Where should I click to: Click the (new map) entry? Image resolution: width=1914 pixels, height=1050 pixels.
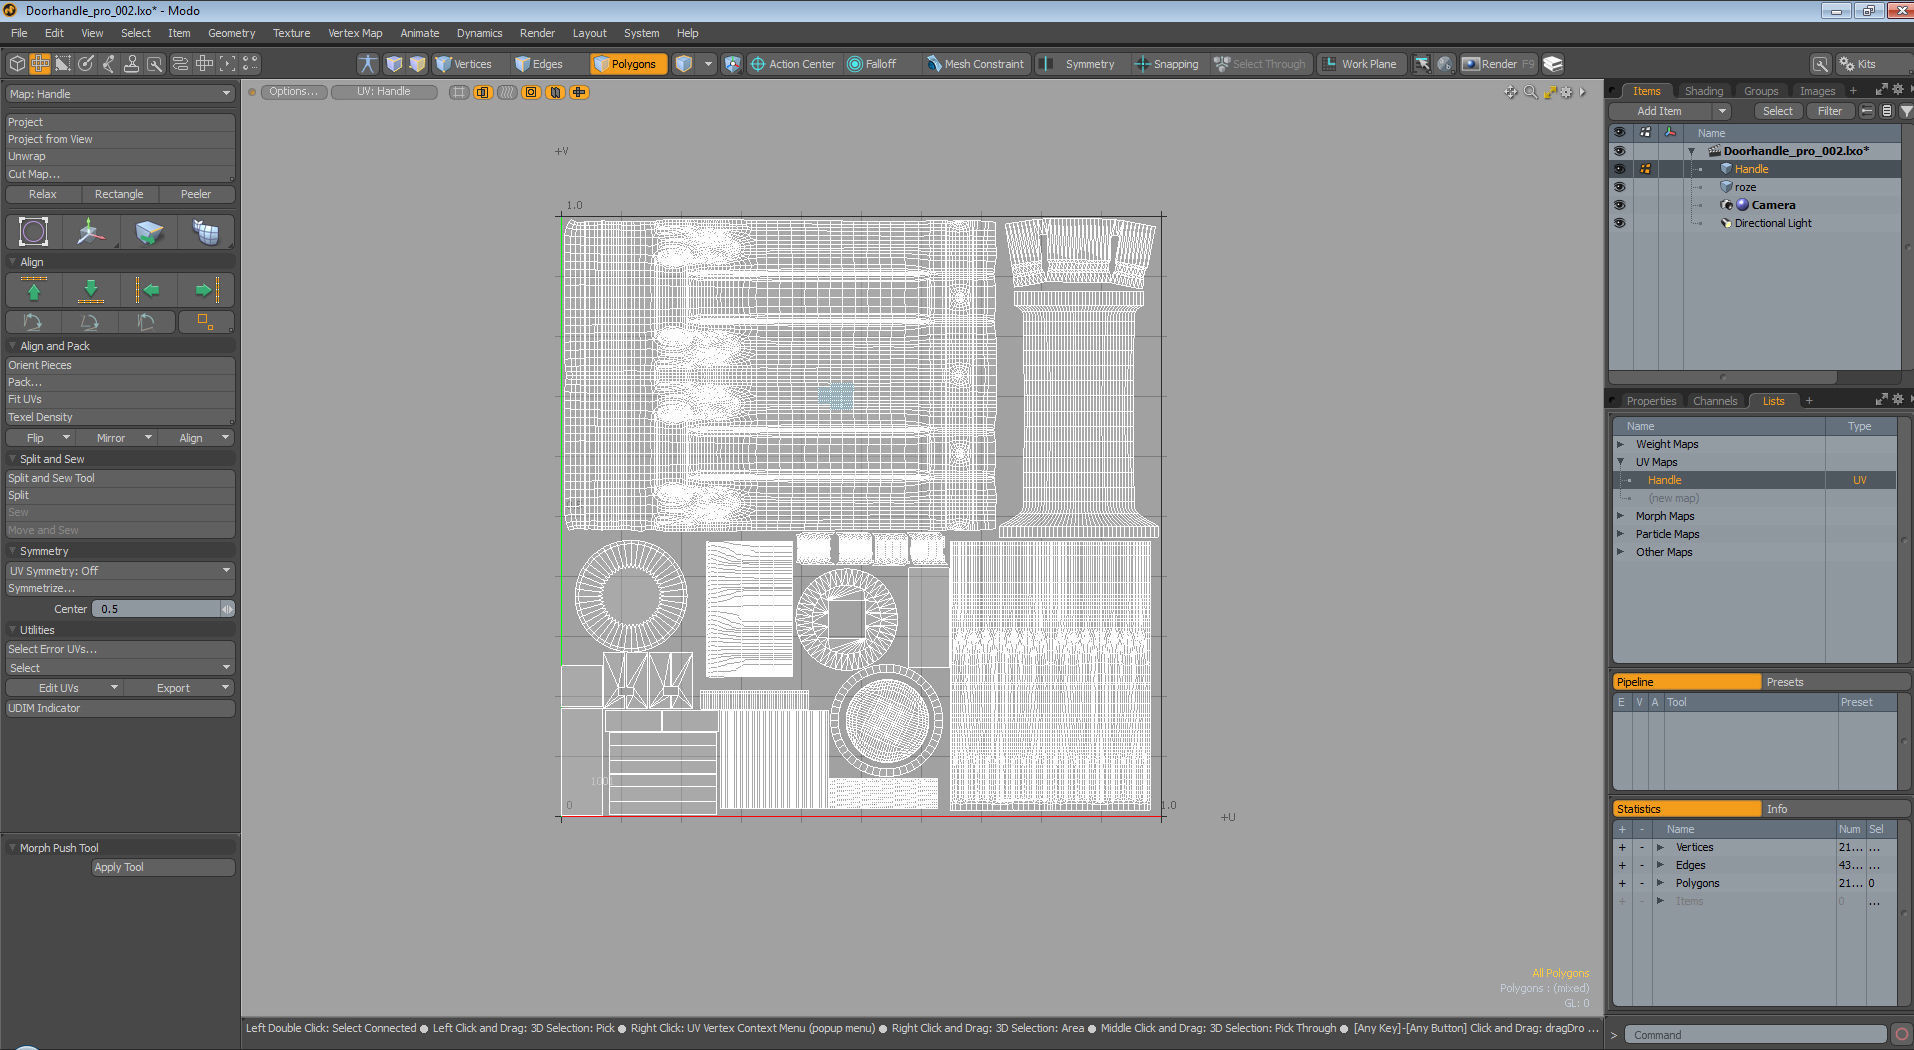click(1755, 498)
